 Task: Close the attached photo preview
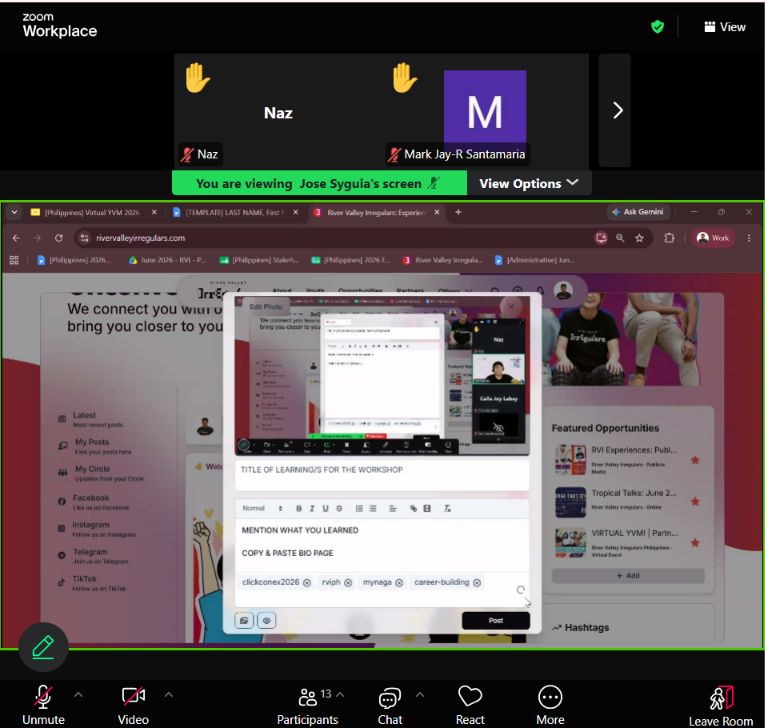[511, 306]
